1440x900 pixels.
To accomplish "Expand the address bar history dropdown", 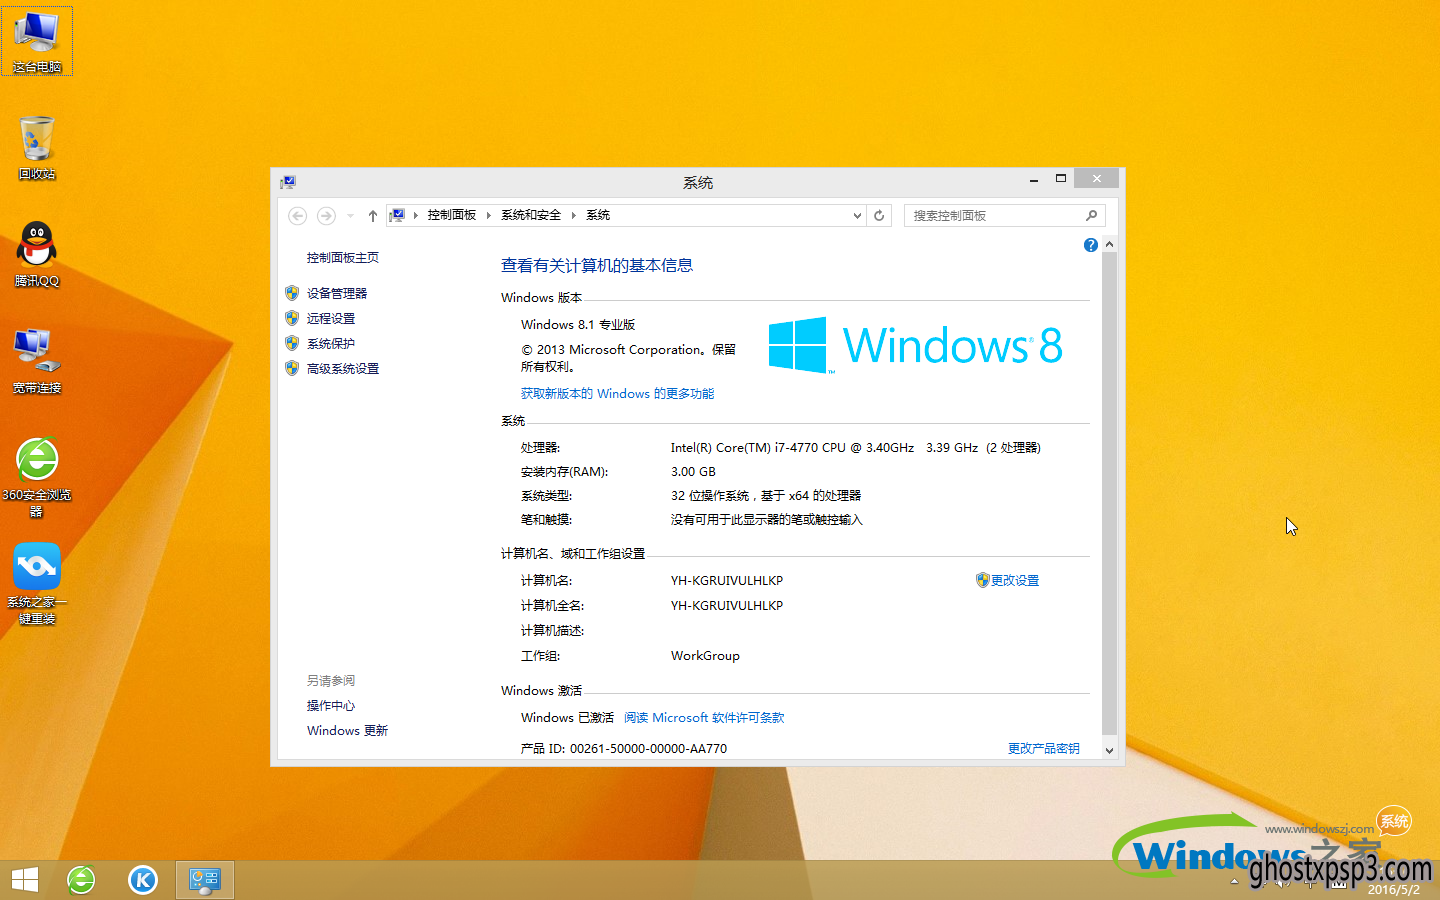I will [x=857, y=215].
